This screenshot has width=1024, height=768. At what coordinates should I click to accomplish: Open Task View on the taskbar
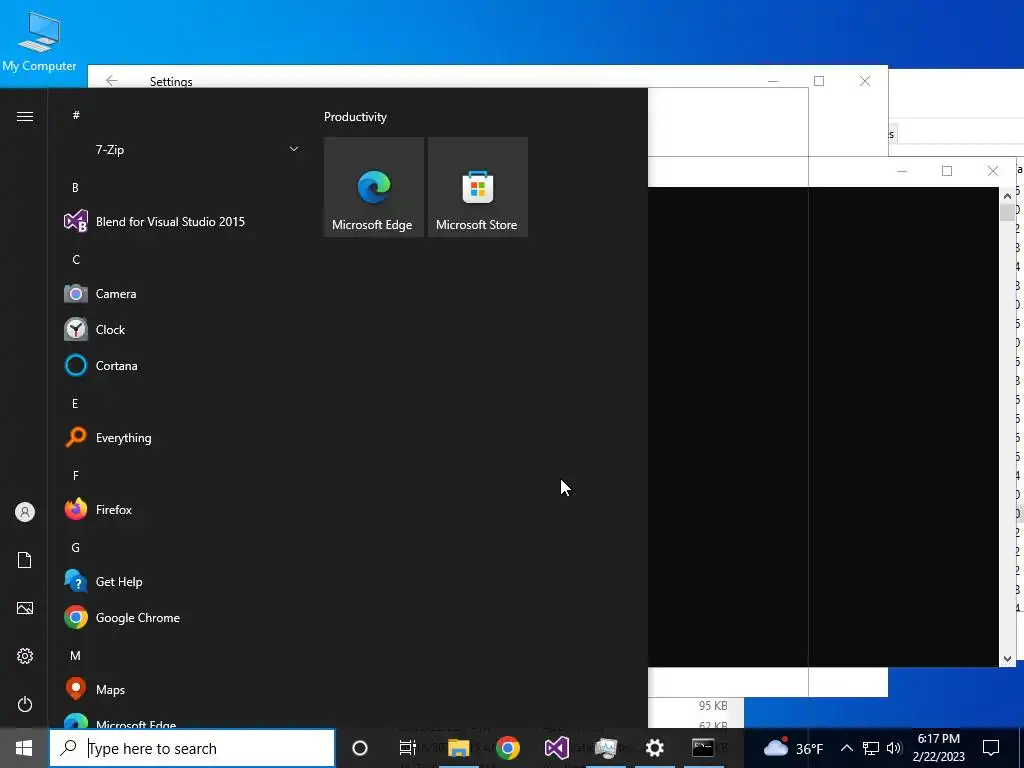coord(408,748)
